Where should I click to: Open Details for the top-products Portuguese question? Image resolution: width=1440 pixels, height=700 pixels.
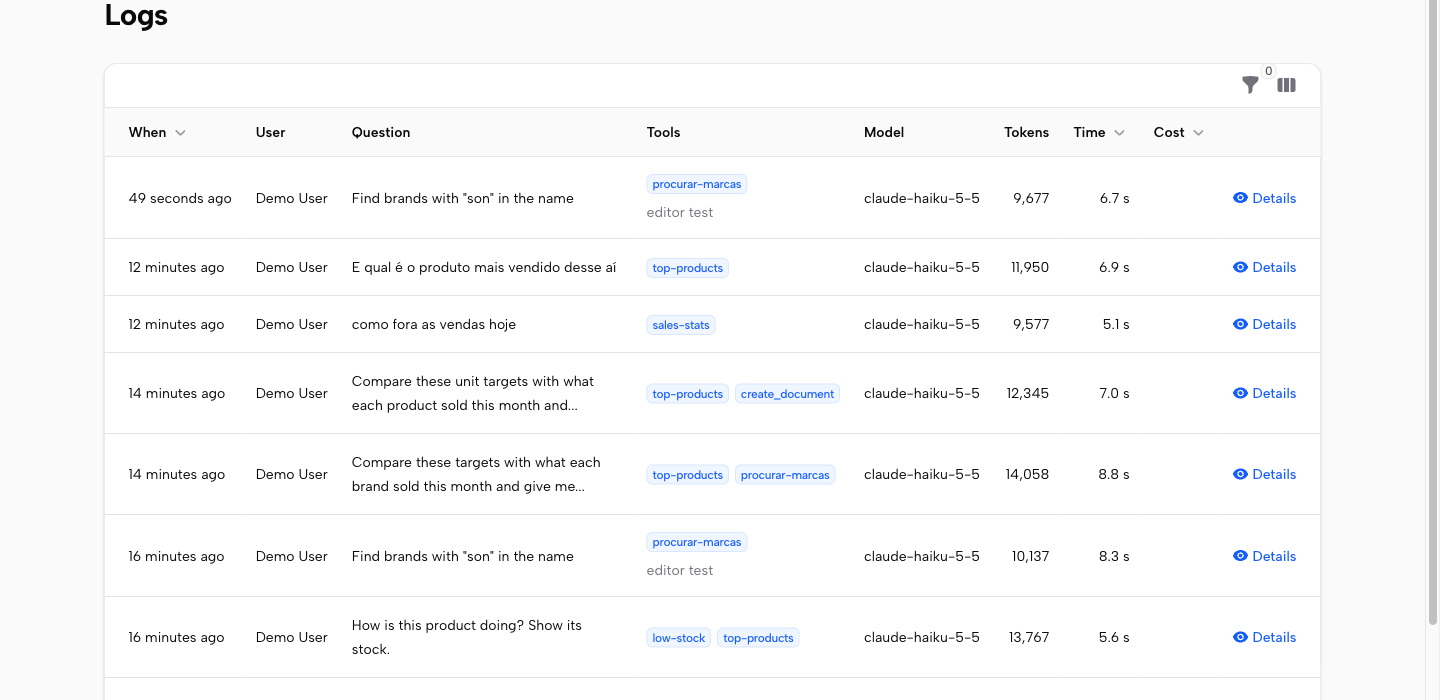pyautogui.click(x=1264, y=267)
